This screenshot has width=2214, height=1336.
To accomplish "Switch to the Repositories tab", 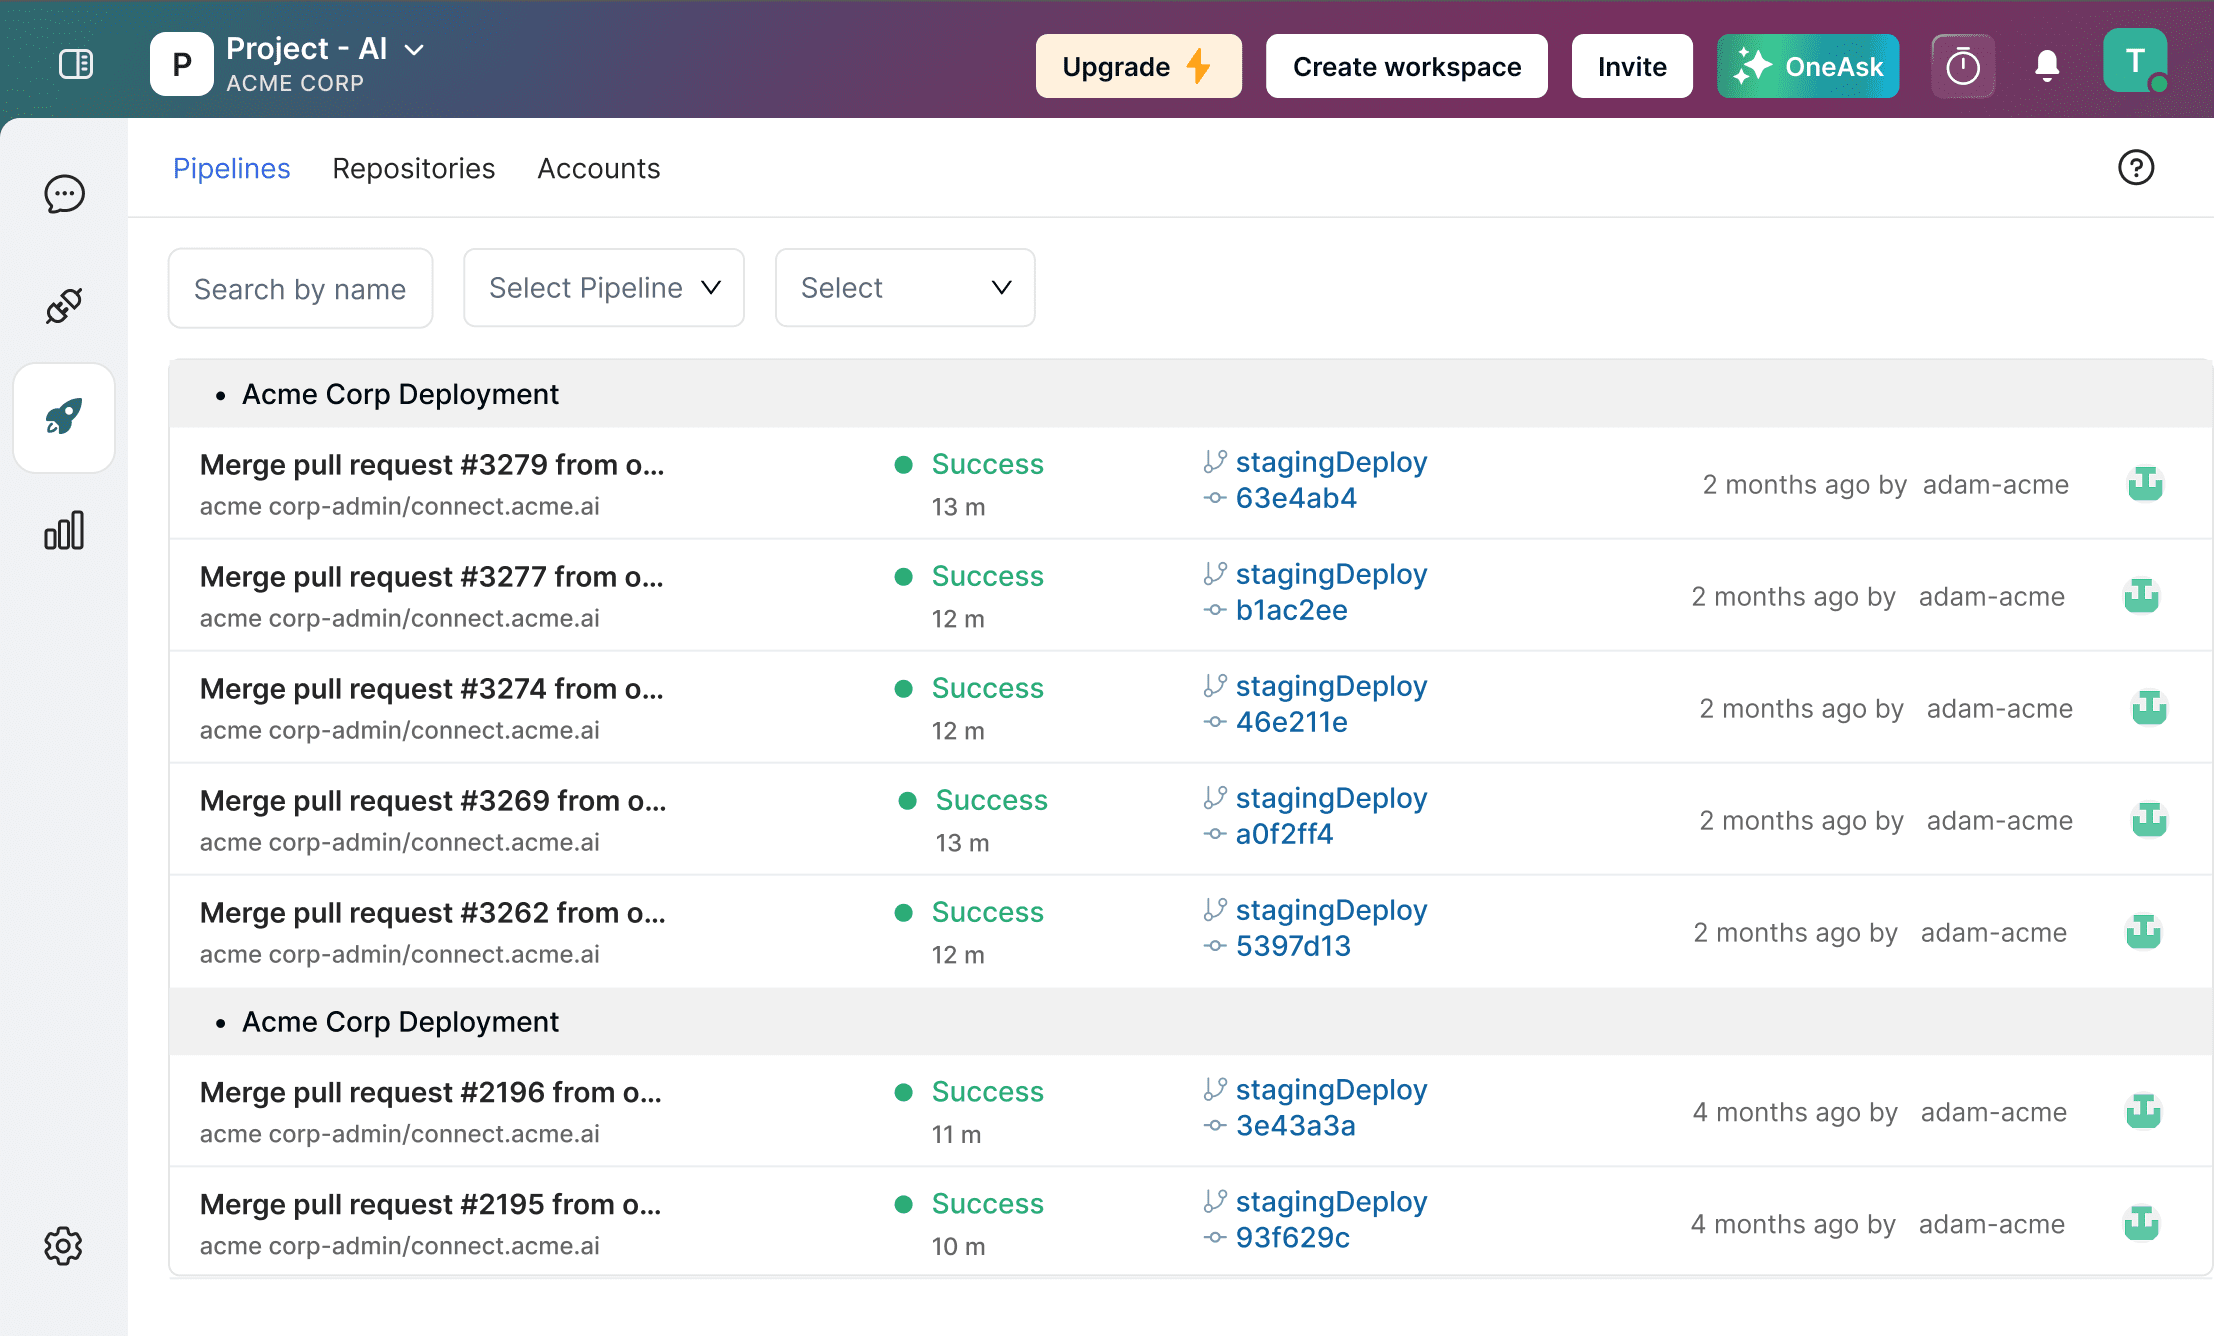I will [414, 168].
